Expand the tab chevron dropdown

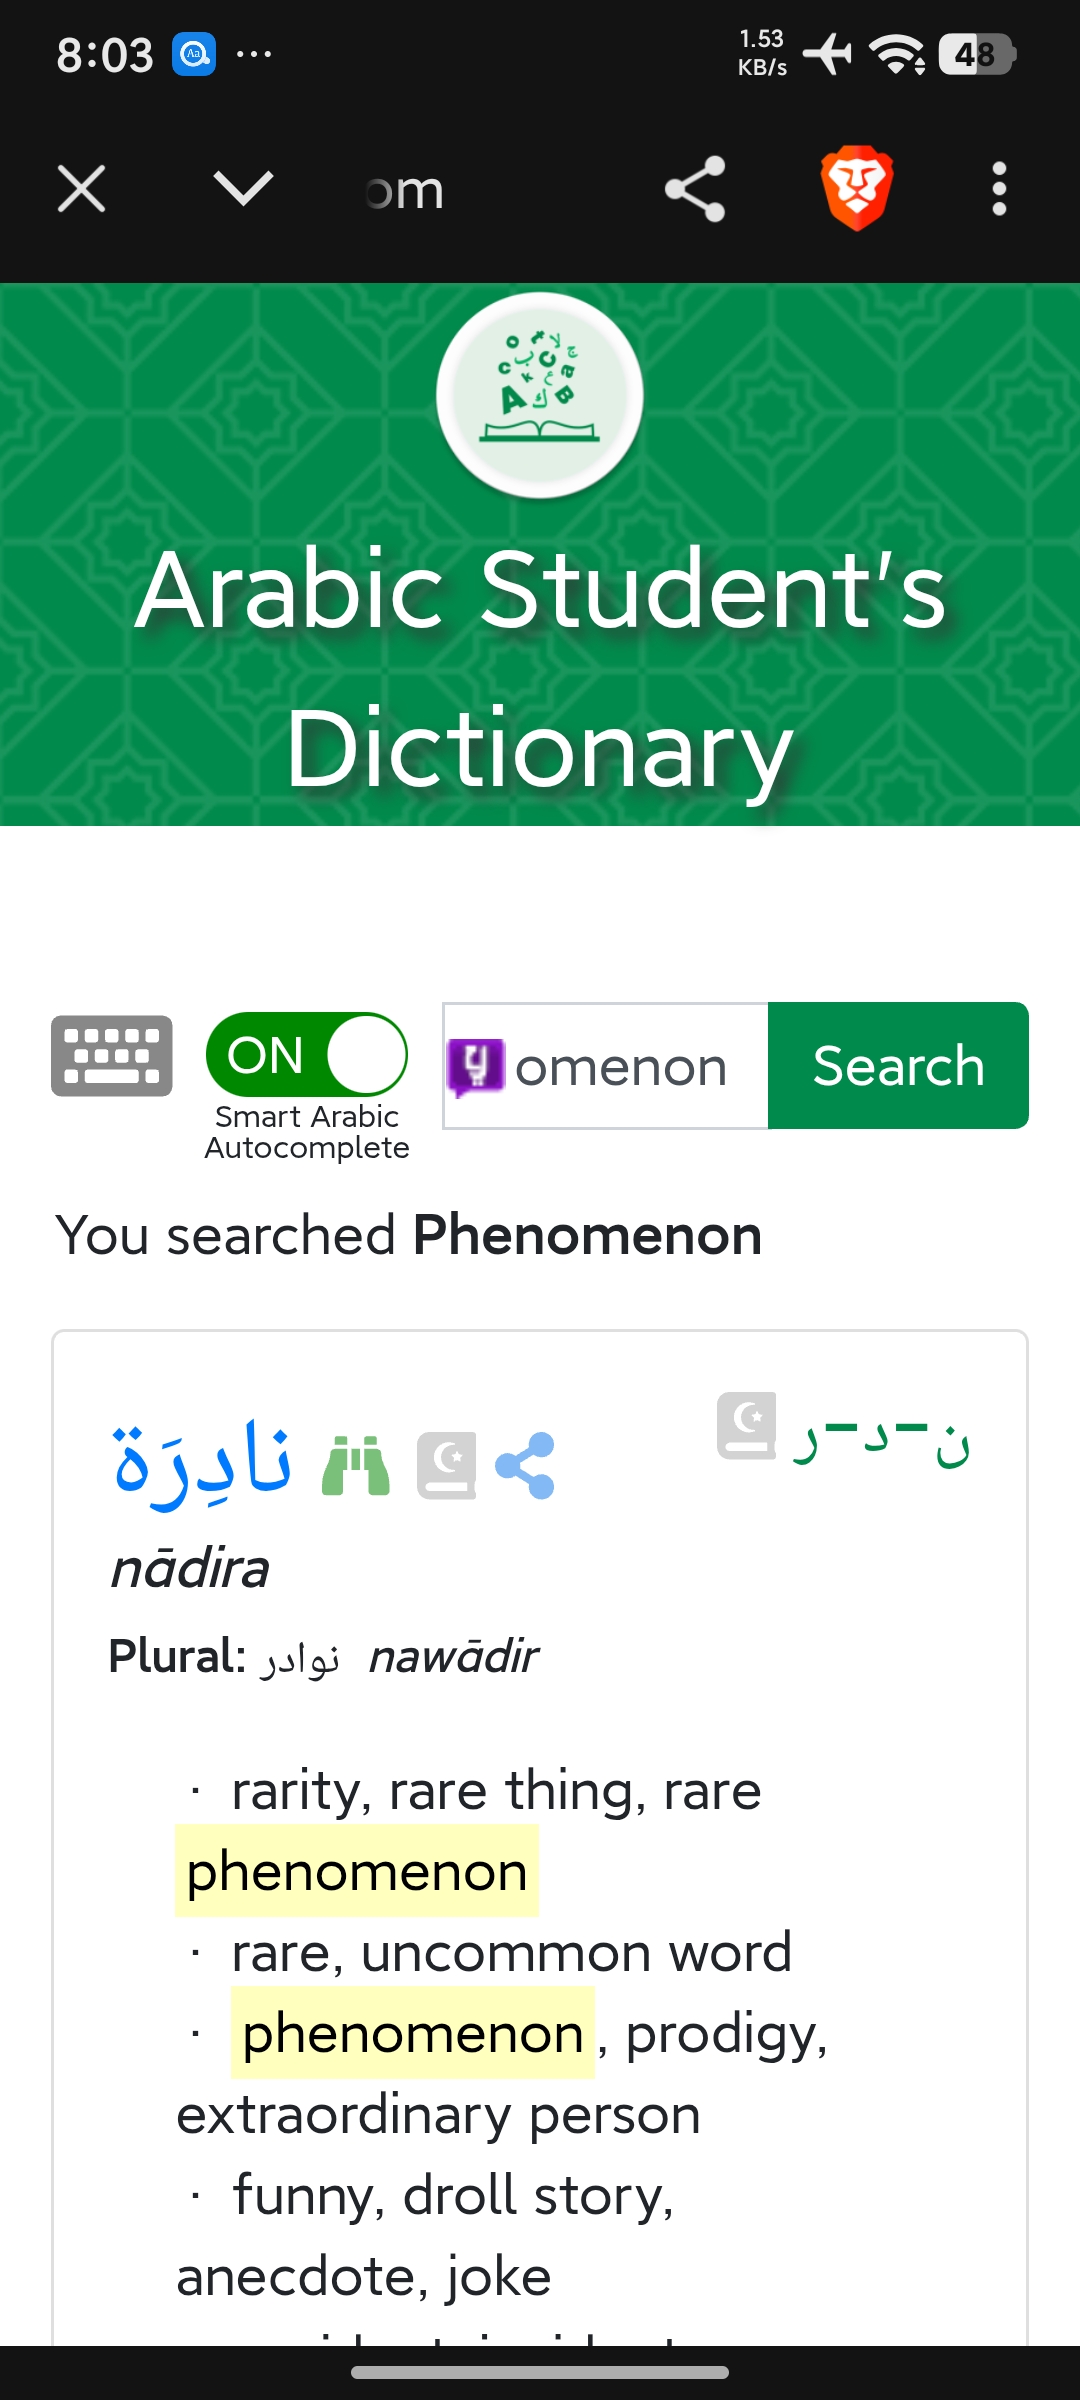pyautogui.click(x=243, y=189)
